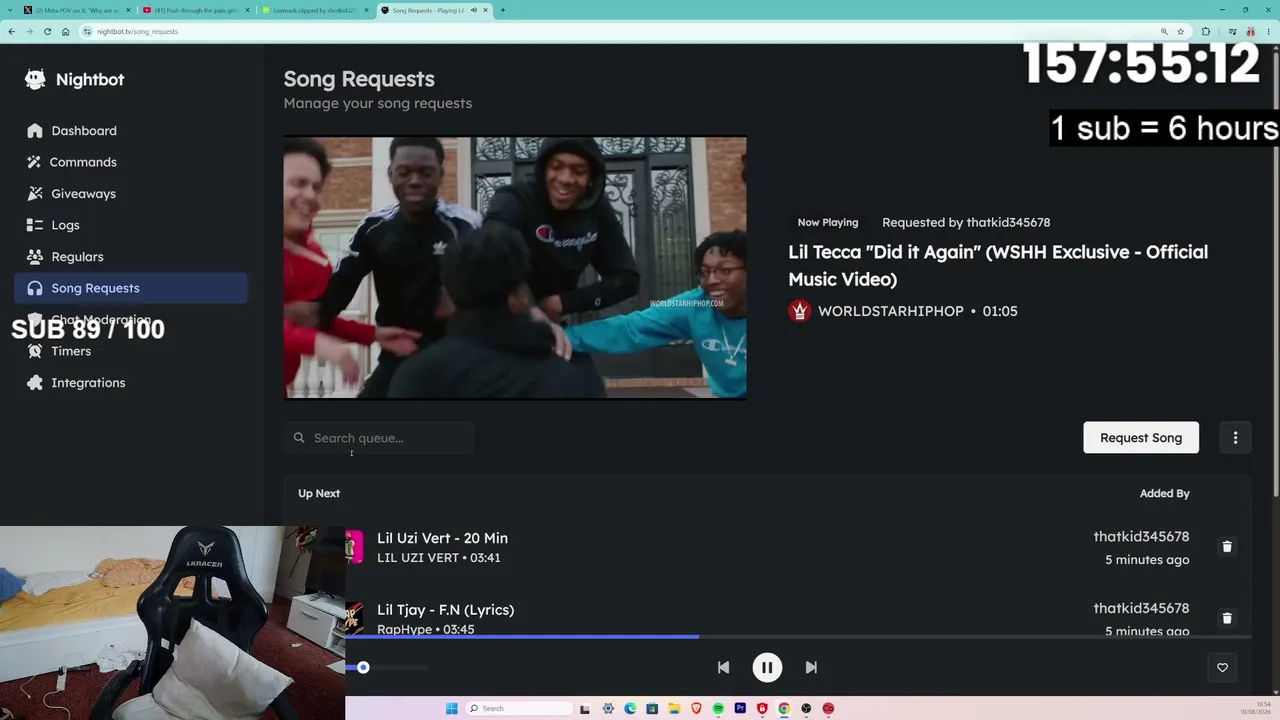Open OBS Studio from the taskbar

[x=806, y=709]
